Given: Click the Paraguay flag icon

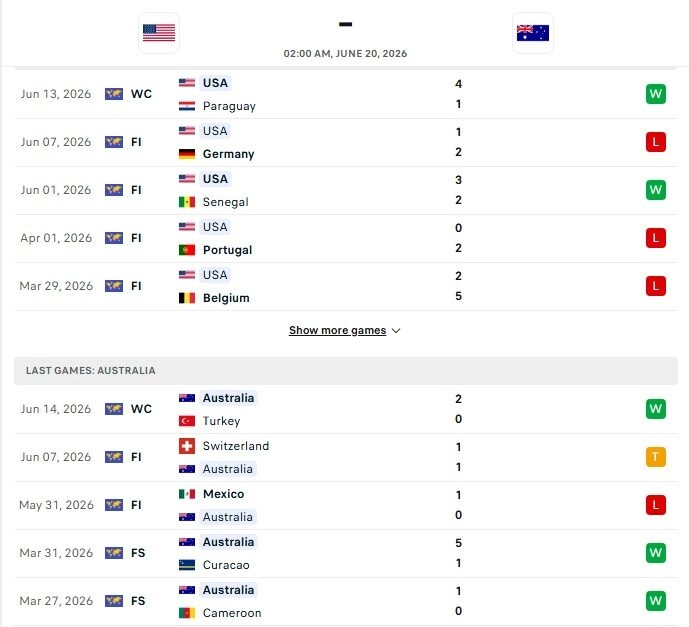Looking at the screenshot, I should (187, 106).
